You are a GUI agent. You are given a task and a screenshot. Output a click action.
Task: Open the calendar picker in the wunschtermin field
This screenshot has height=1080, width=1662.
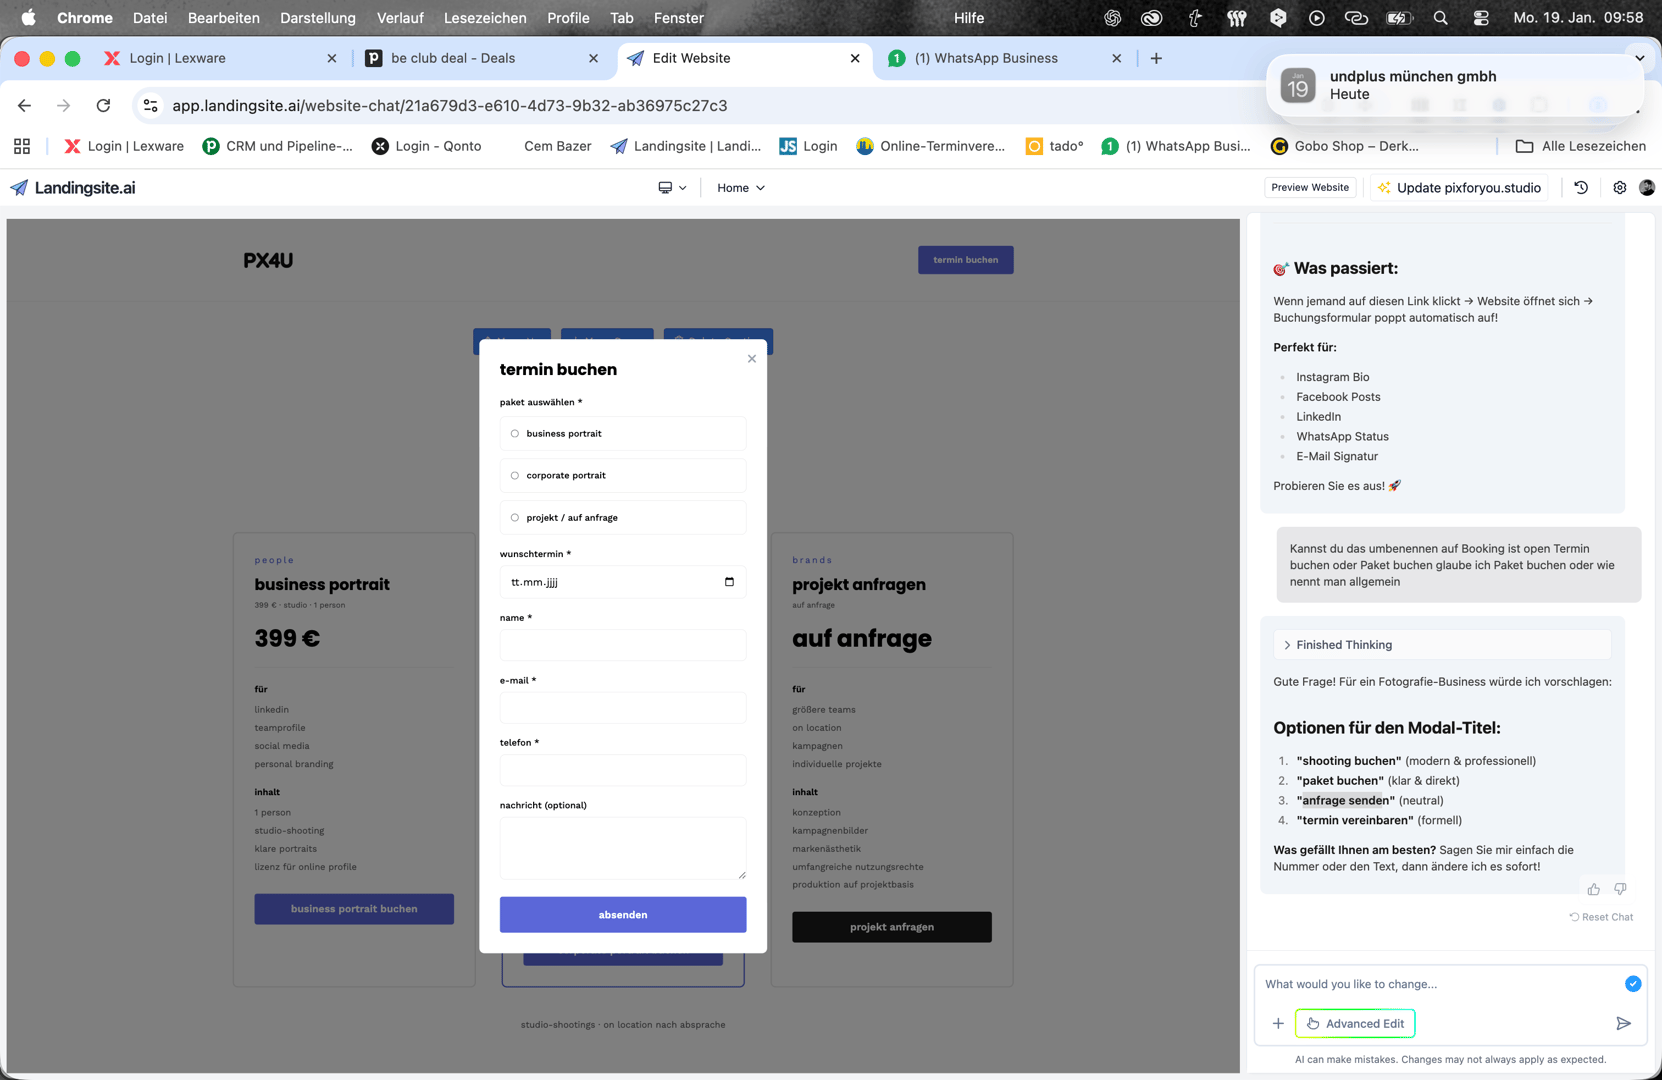[x=729, y=582]
